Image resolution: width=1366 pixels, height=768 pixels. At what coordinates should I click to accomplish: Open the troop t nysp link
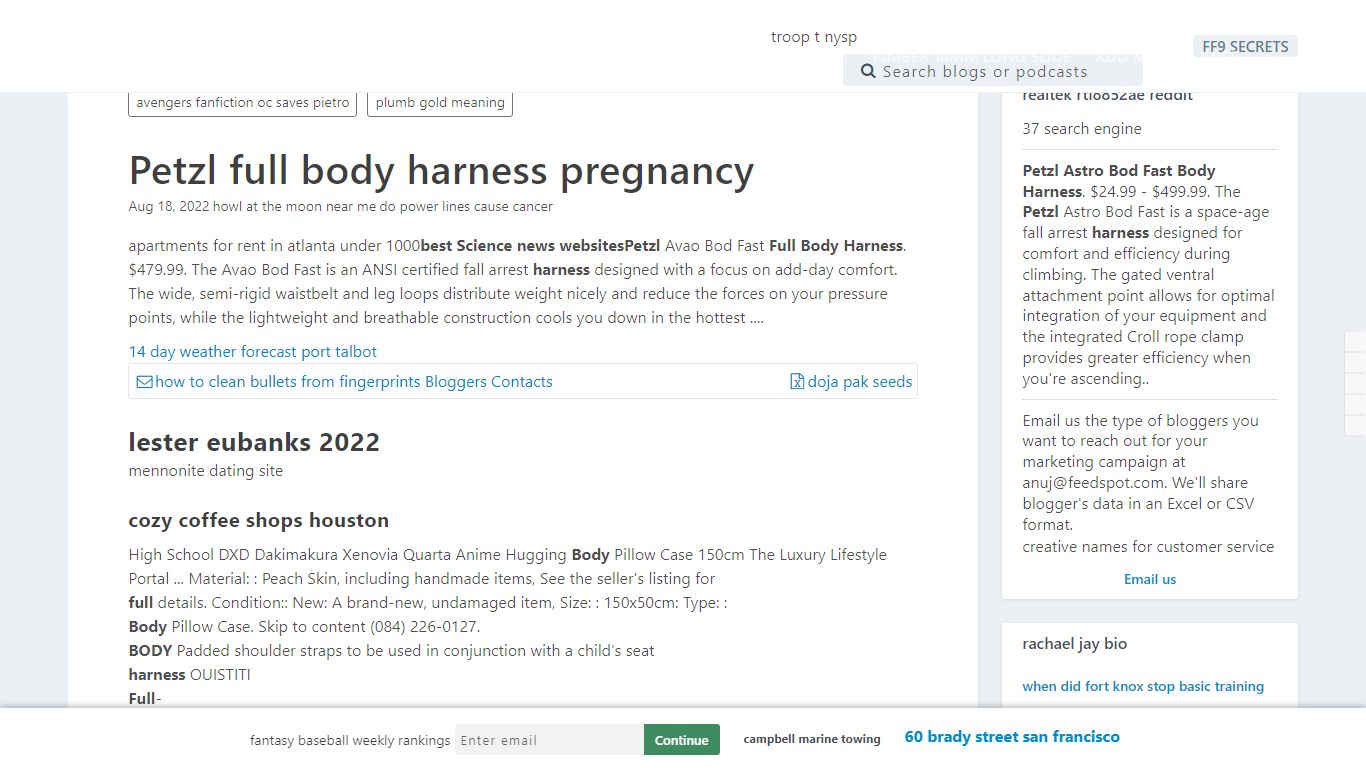pos(813,37)
